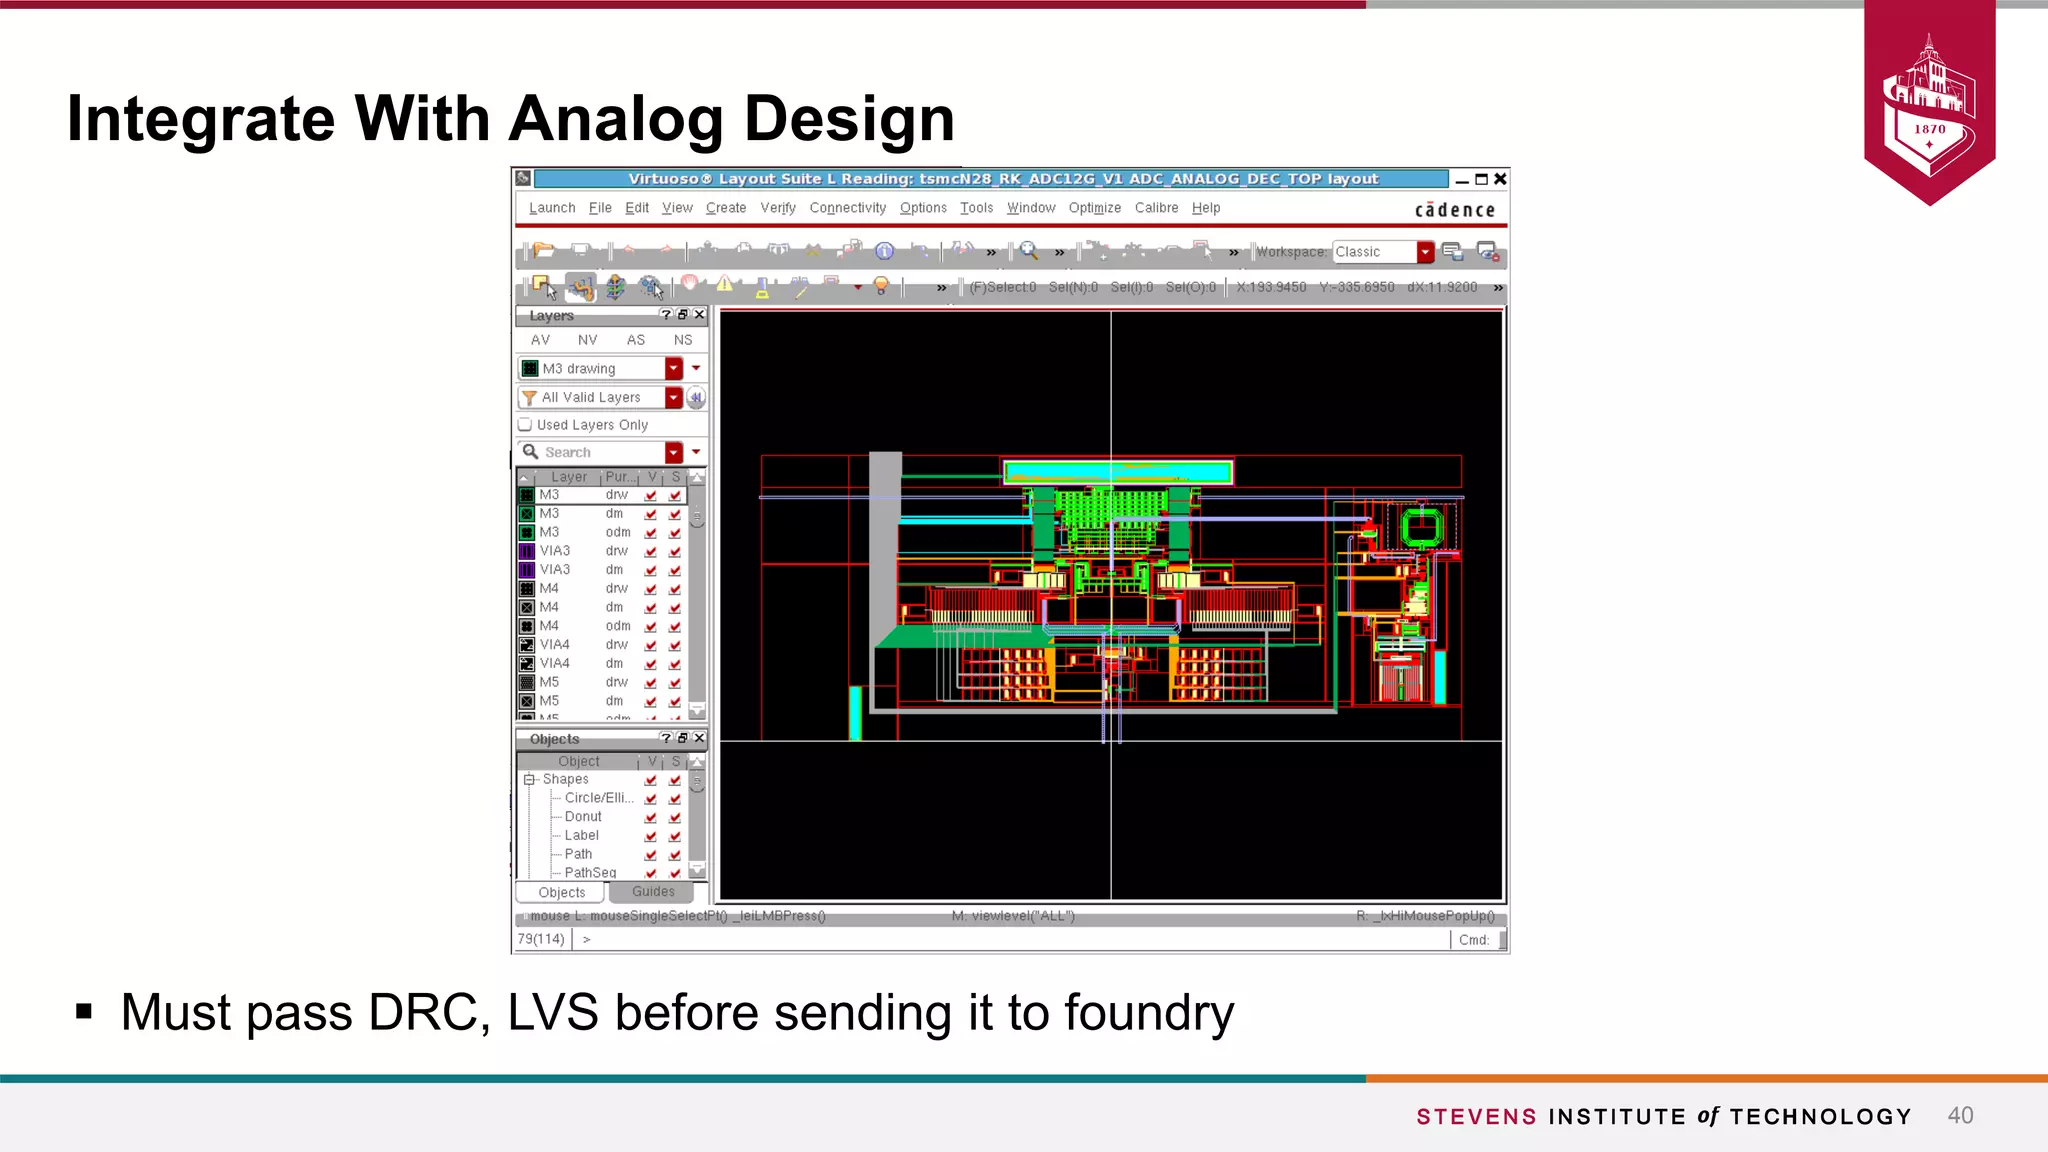2048x1152 pixels.
Task: Click the yellow warning triangle icon
Action: pyautogui.click(x=725, y=285)
